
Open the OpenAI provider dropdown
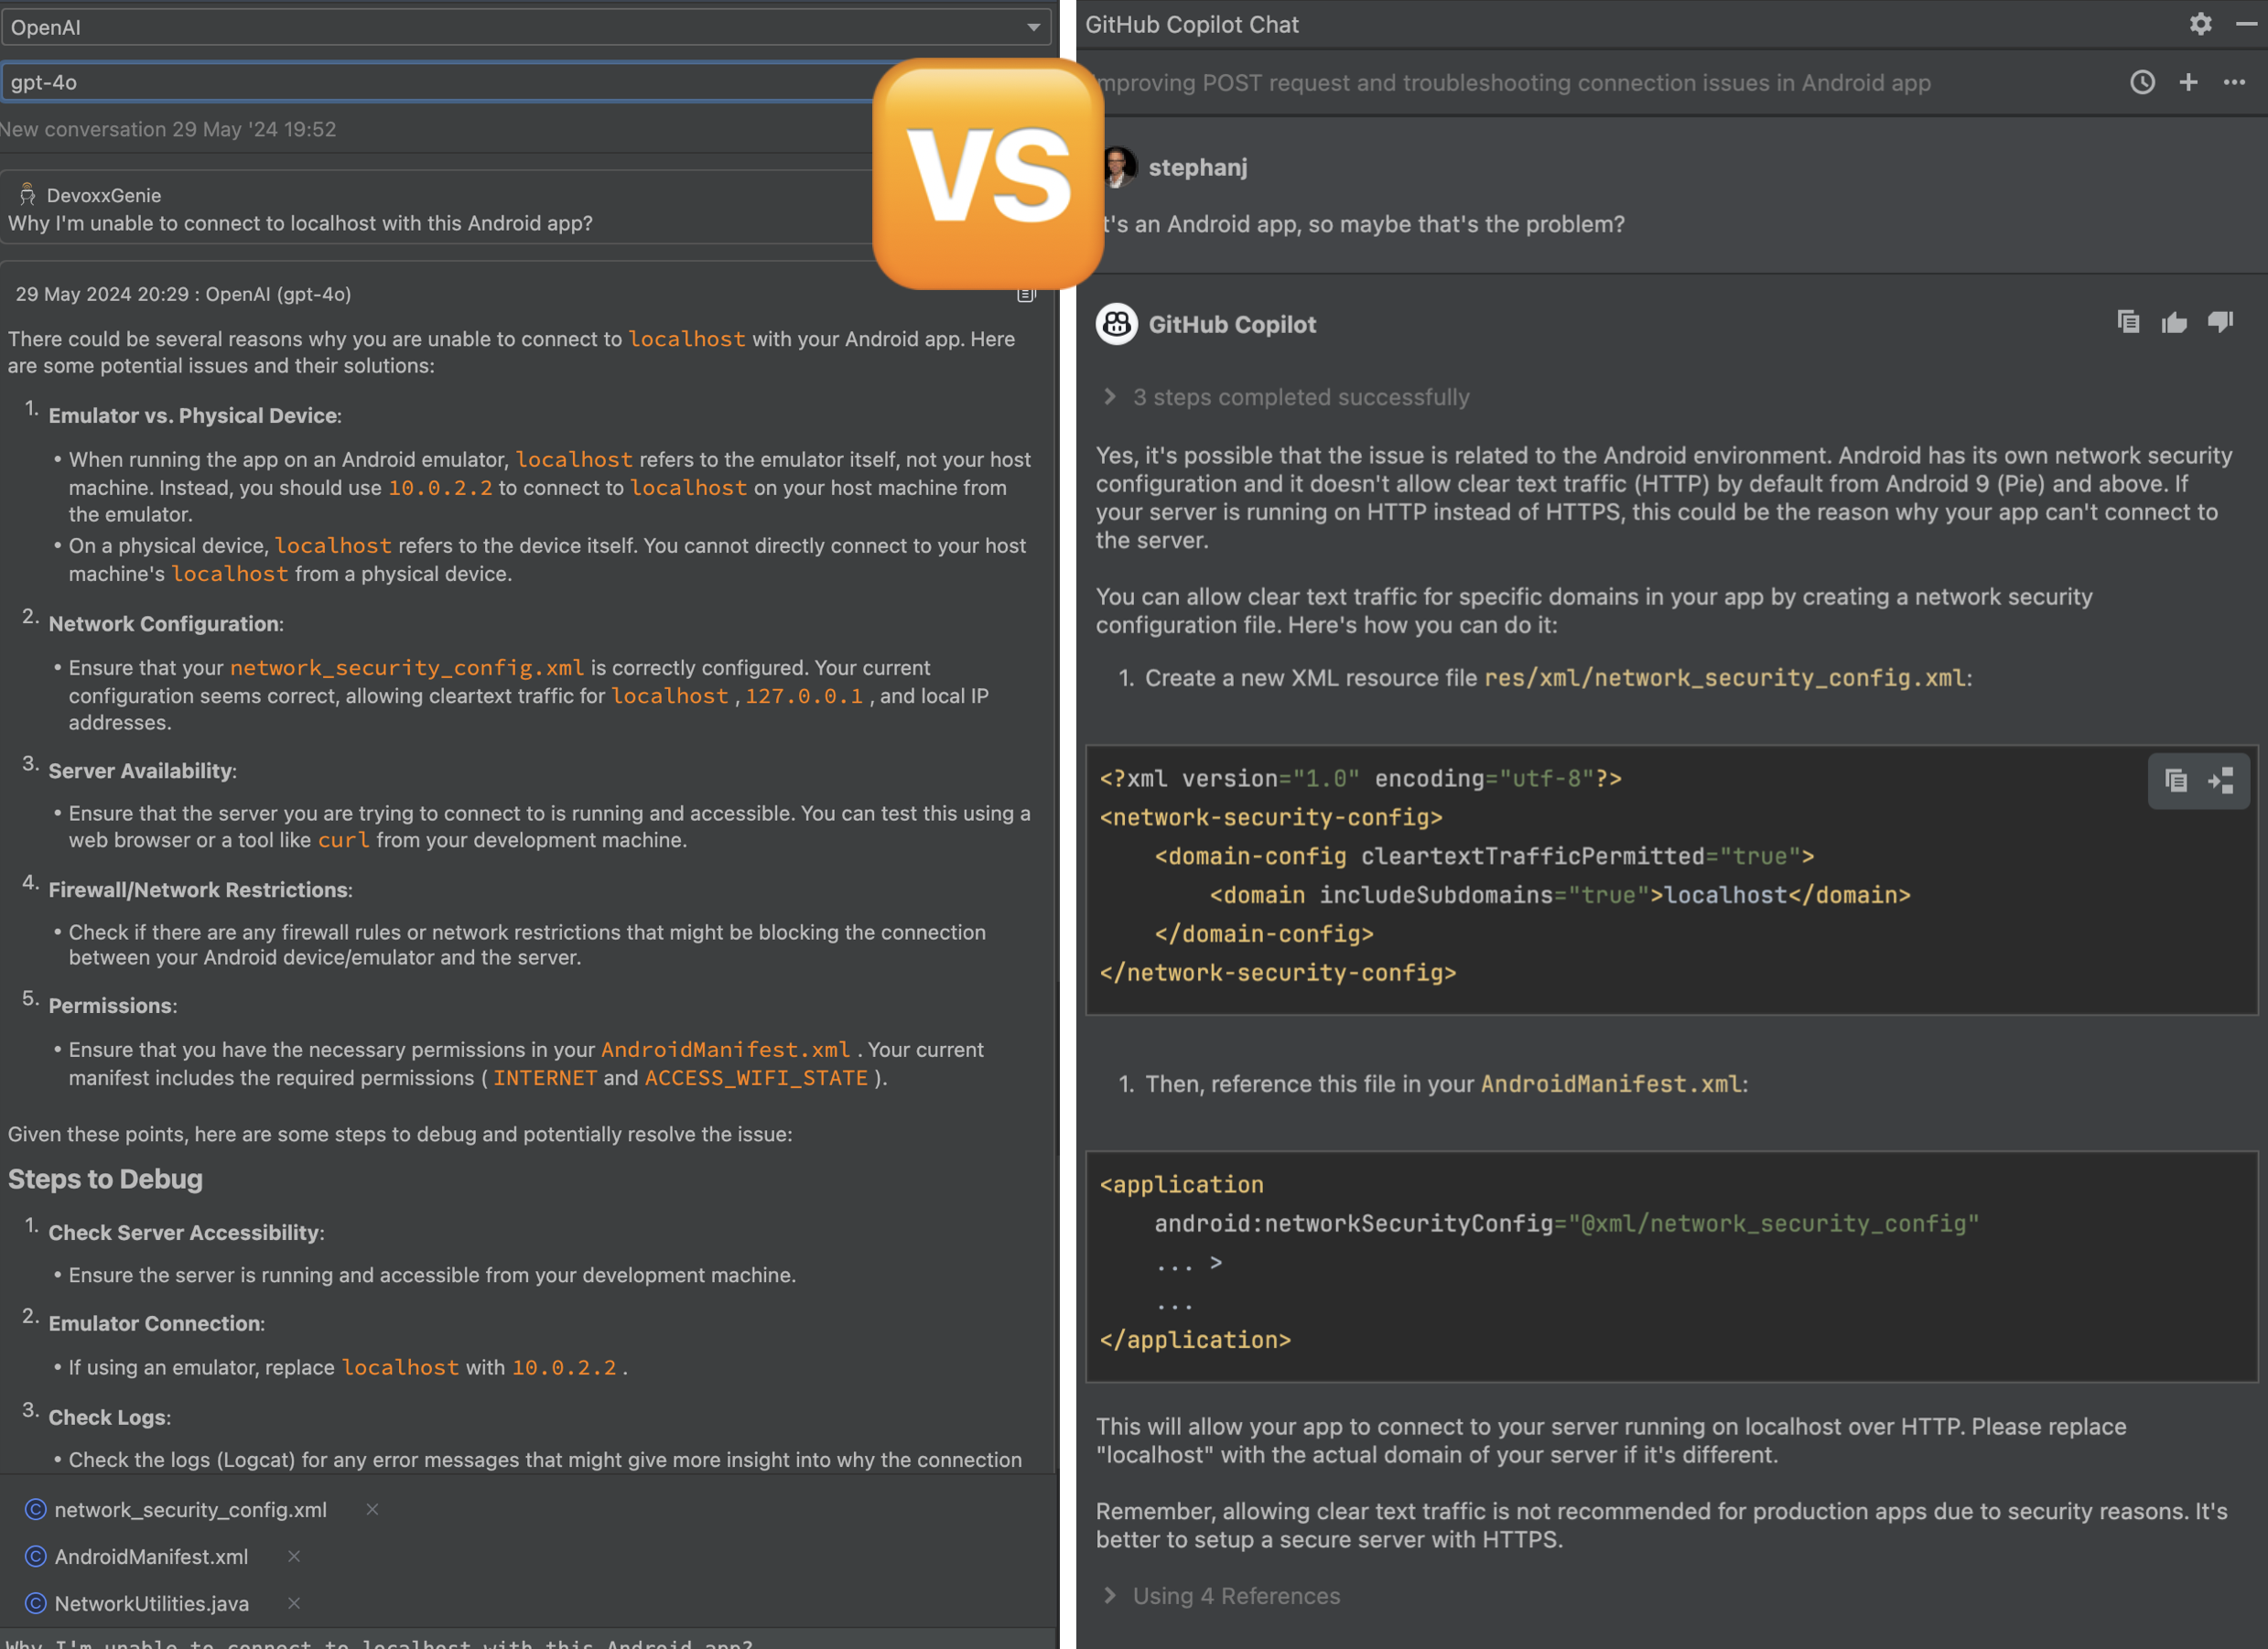[x=526, y=27]
